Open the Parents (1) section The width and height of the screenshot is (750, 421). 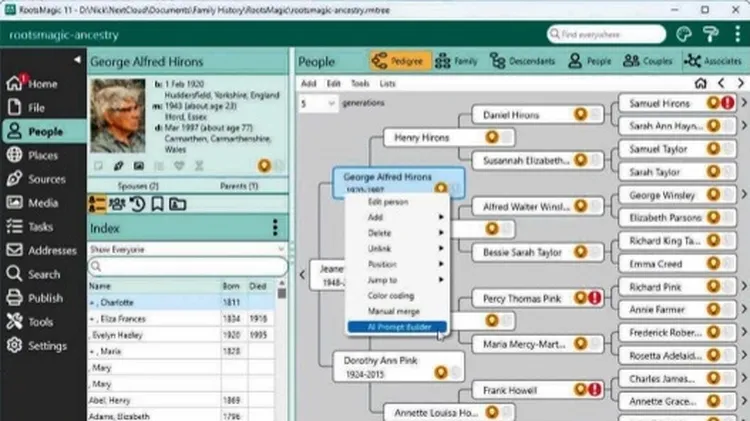pos(238,186)
